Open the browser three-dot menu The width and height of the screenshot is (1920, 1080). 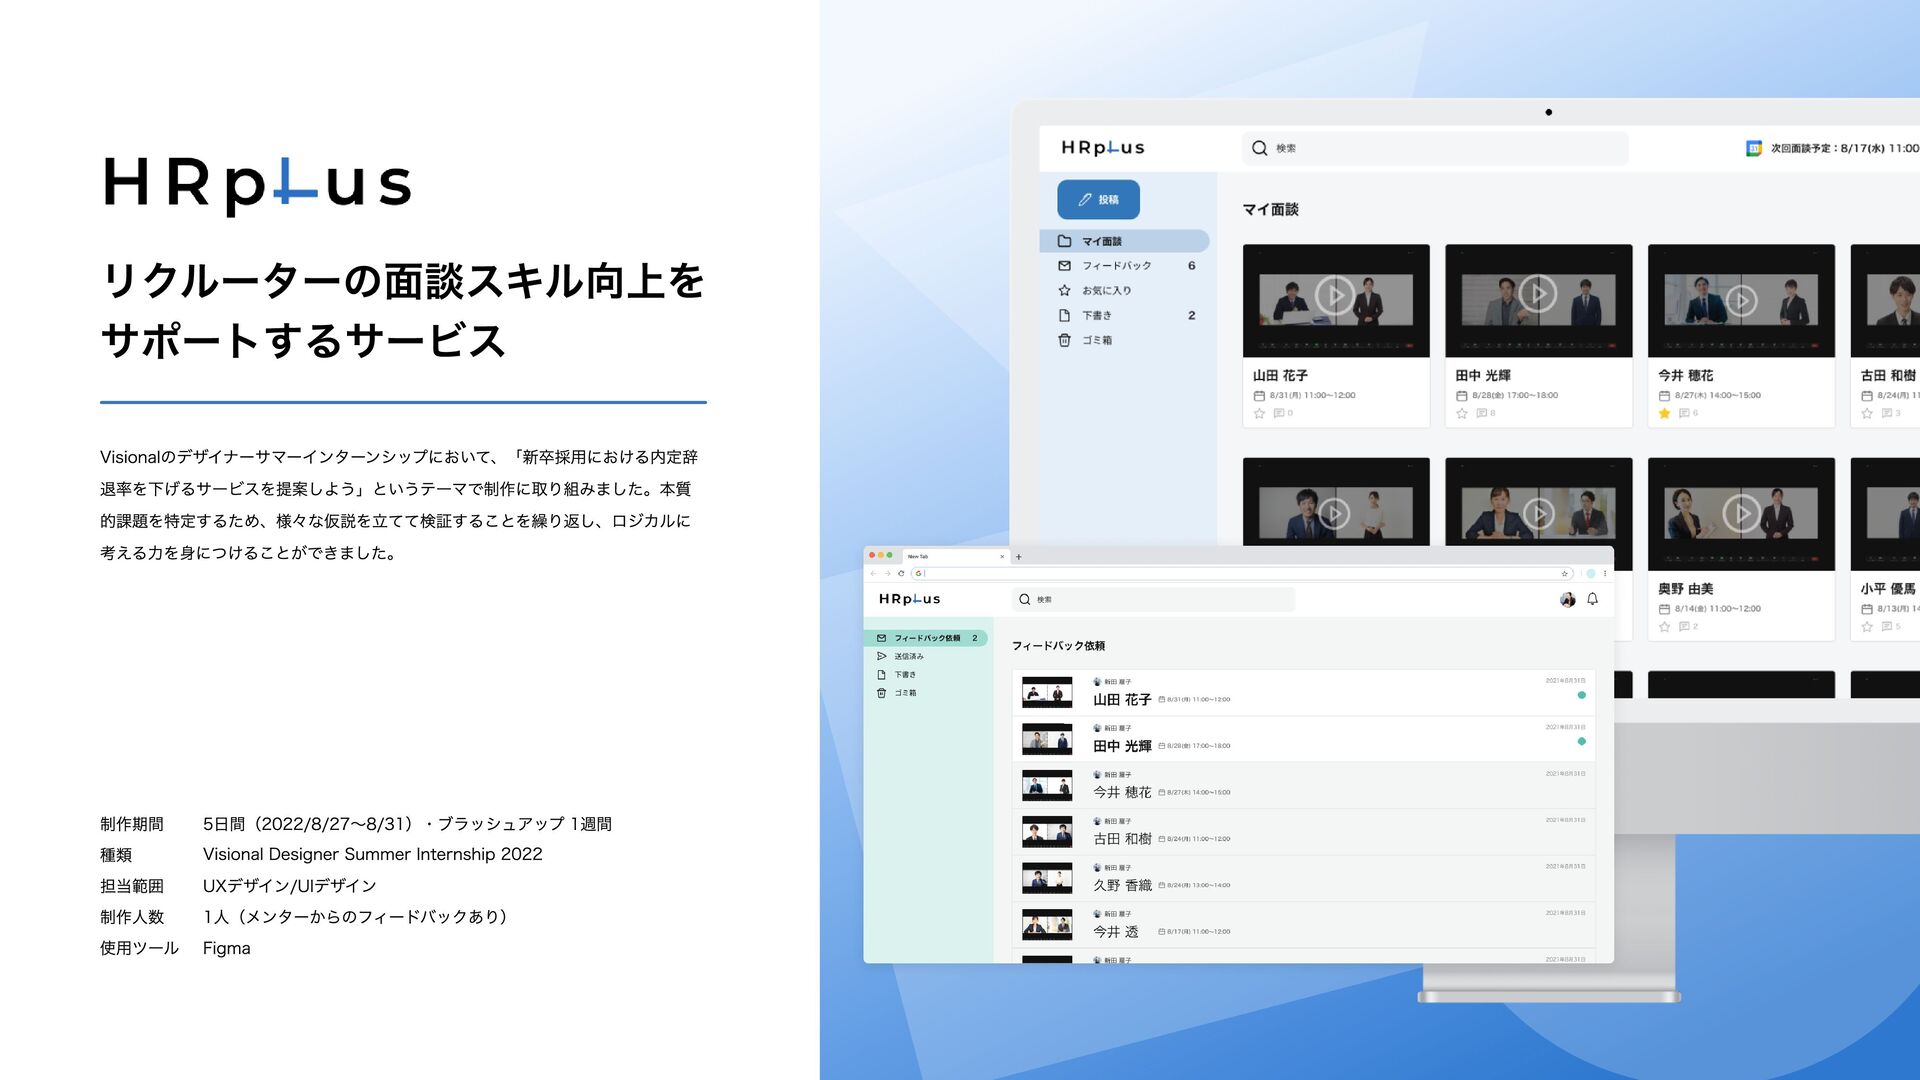click(x=1605, y=574)
